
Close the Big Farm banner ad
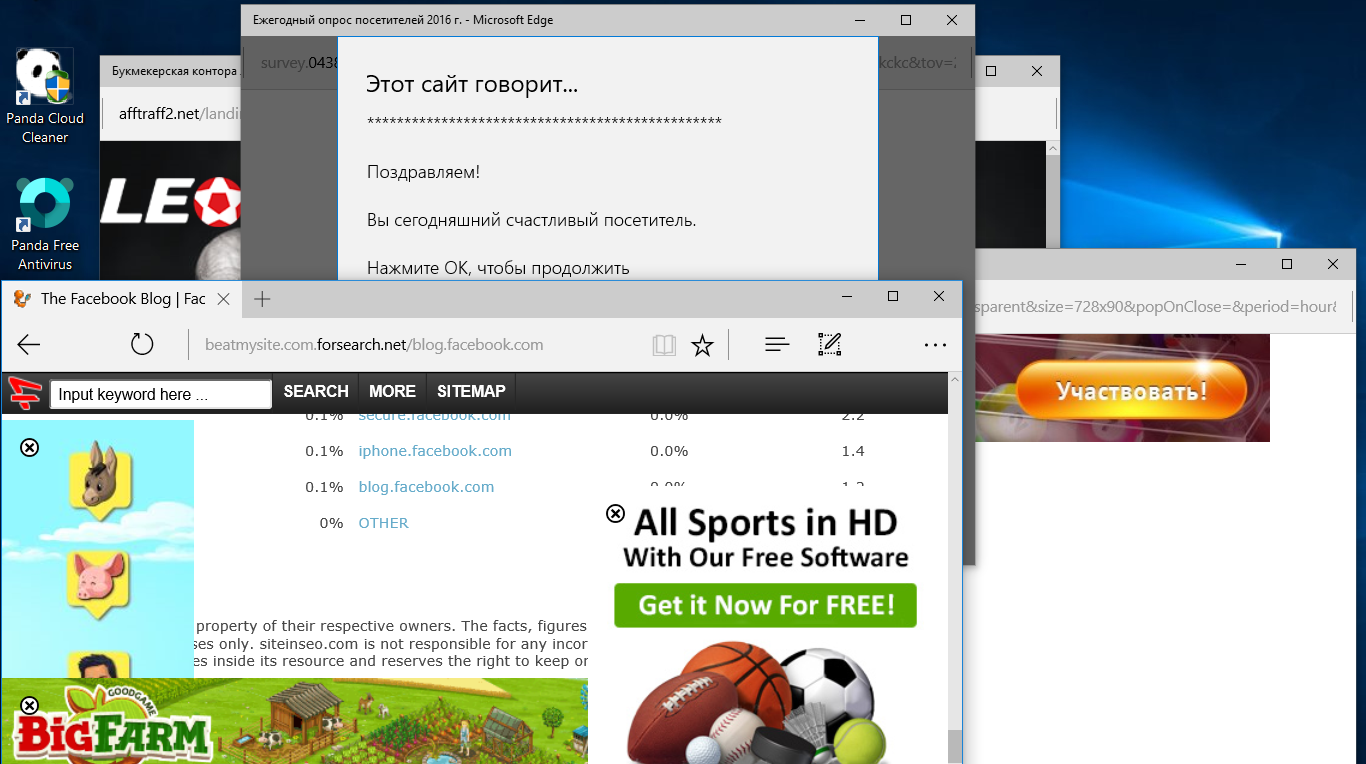(x=30, y=706)
